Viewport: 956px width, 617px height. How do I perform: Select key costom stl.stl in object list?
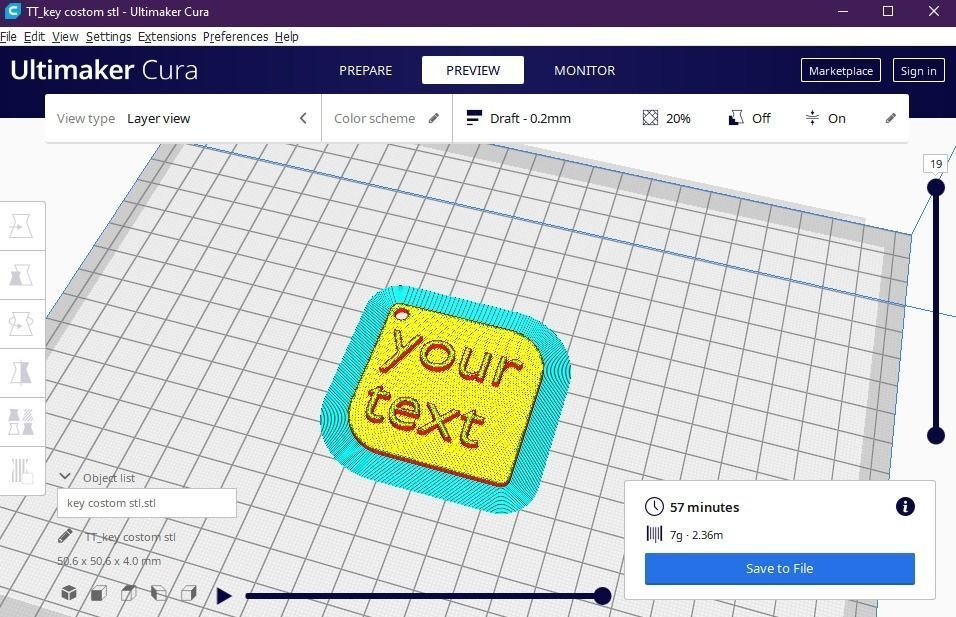147,503
